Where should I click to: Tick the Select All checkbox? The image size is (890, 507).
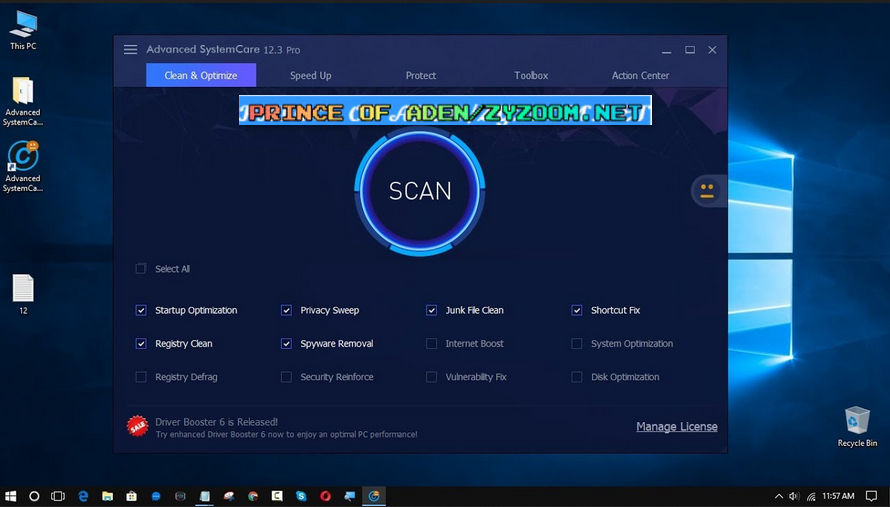pos(141,269)
